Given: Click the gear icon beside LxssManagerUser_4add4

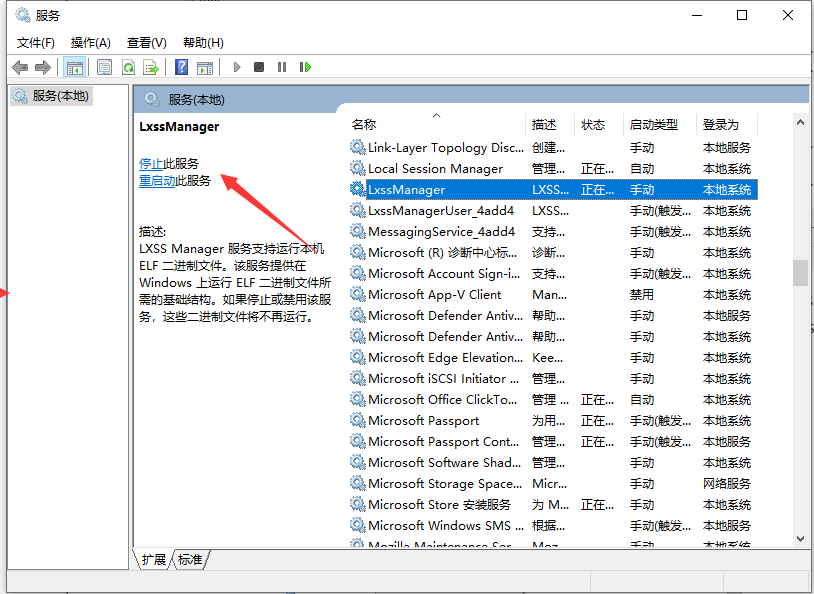Looking at the screenshot, I should [x=358, y=210].
